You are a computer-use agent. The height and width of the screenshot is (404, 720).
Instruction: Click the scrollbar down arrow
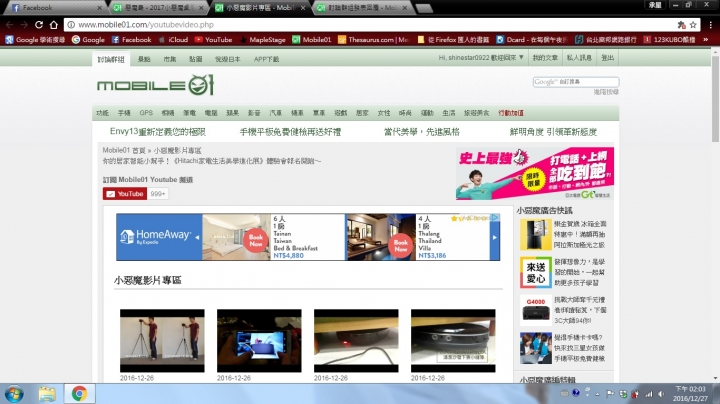(715, 378)
